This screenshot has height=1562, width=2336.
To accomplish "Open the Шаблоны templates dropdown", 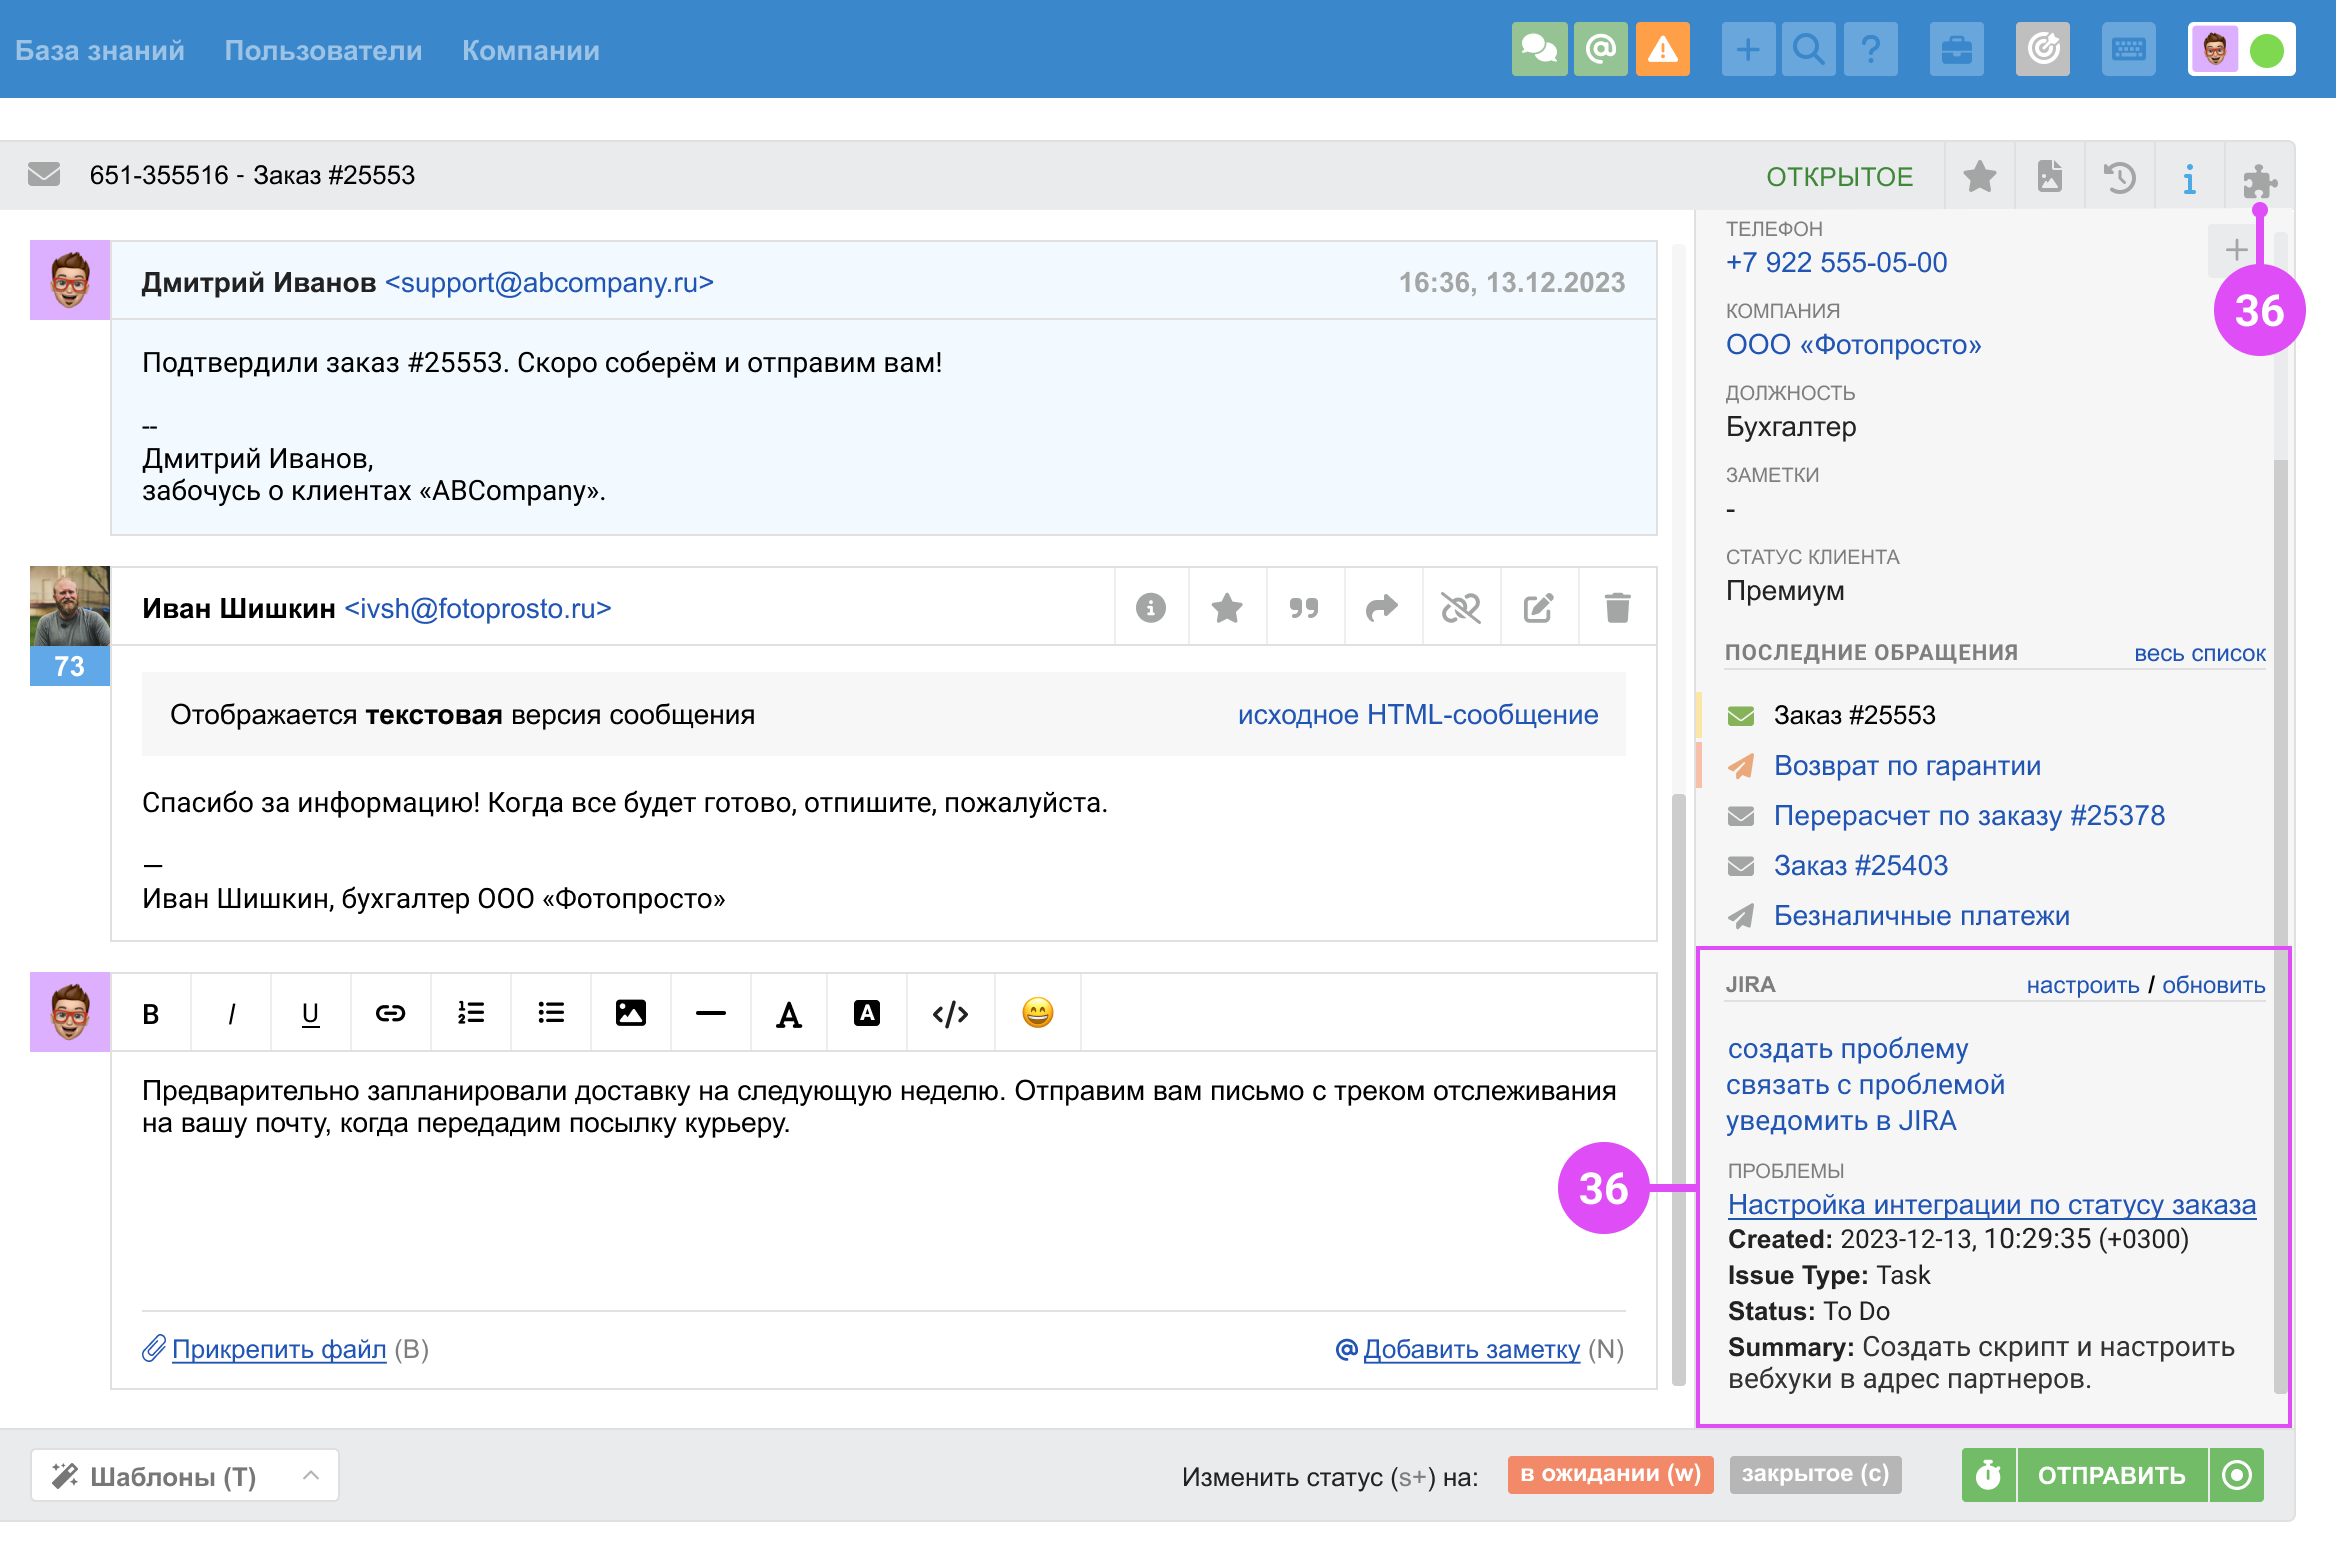I will [185, 1475].
